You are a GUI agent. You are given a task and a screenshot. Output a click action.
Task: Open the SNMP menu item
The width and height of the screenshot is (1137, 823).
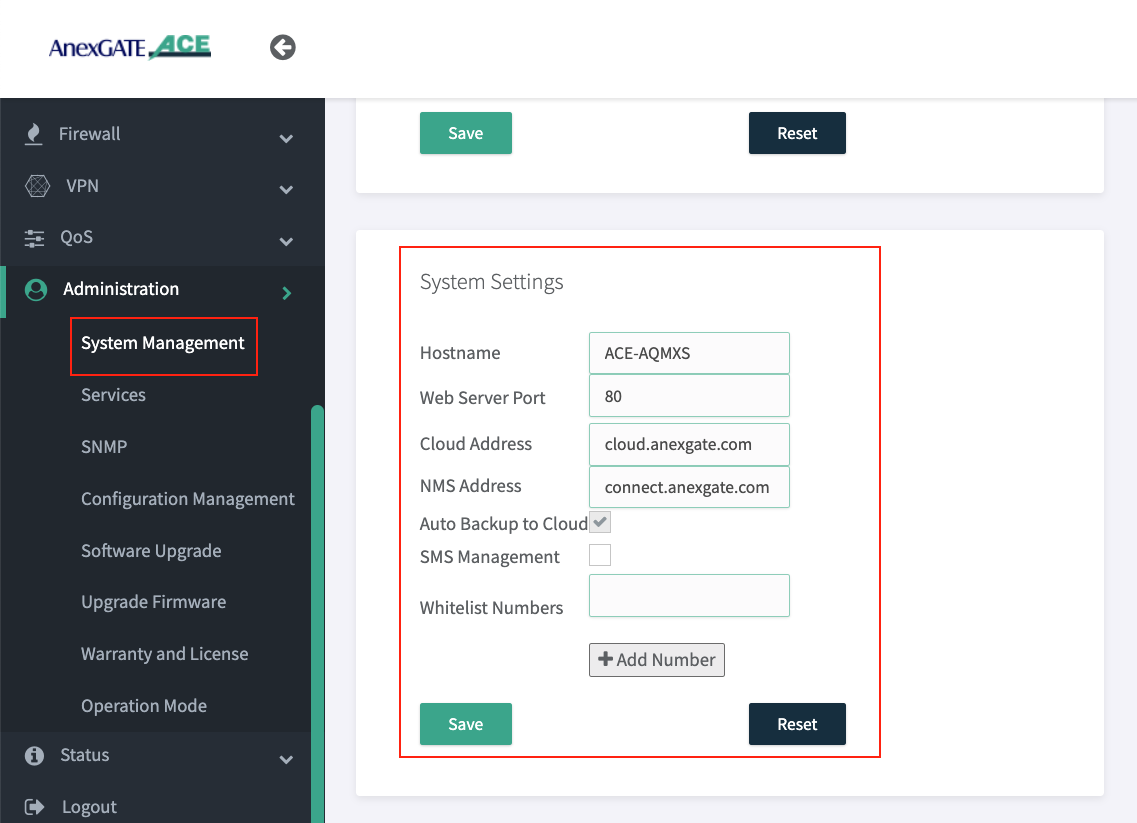[x=104, y=447]
